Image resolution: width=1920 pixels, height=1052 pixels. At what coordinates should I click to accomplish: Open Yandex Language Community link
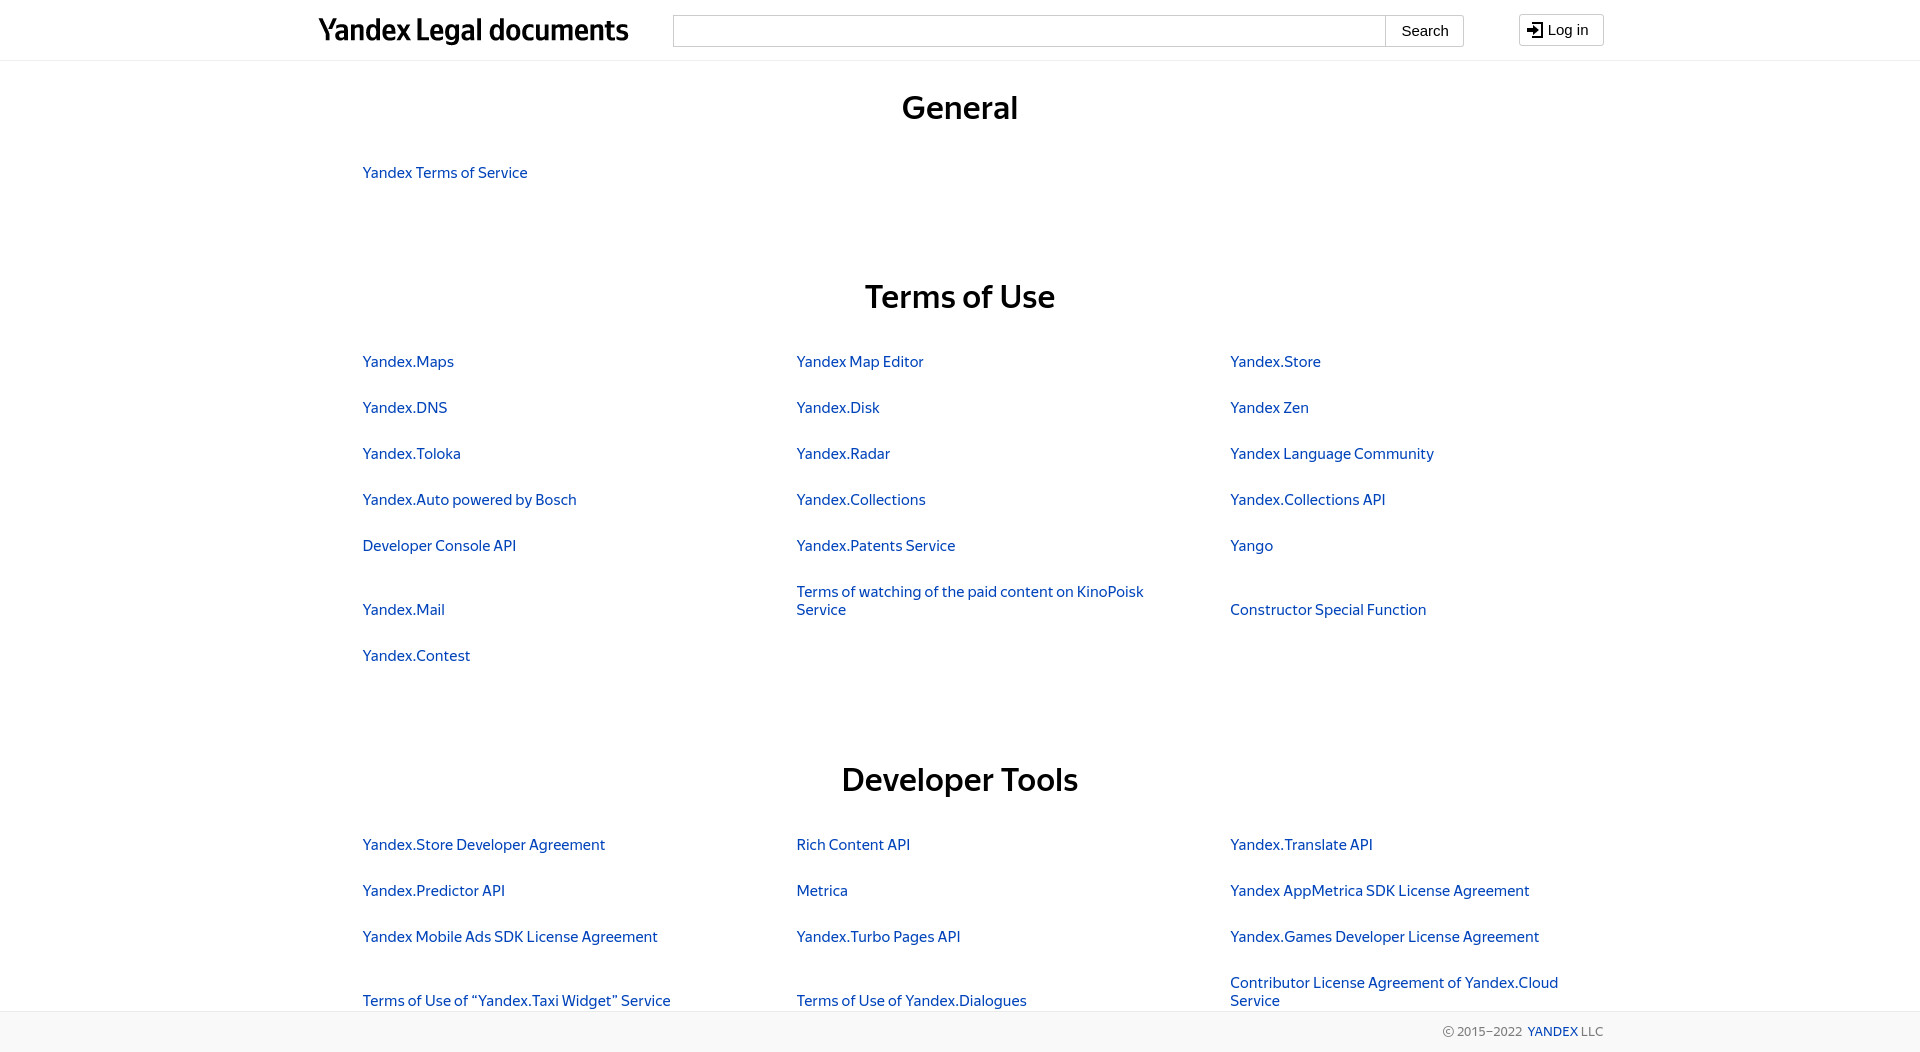1332,454
